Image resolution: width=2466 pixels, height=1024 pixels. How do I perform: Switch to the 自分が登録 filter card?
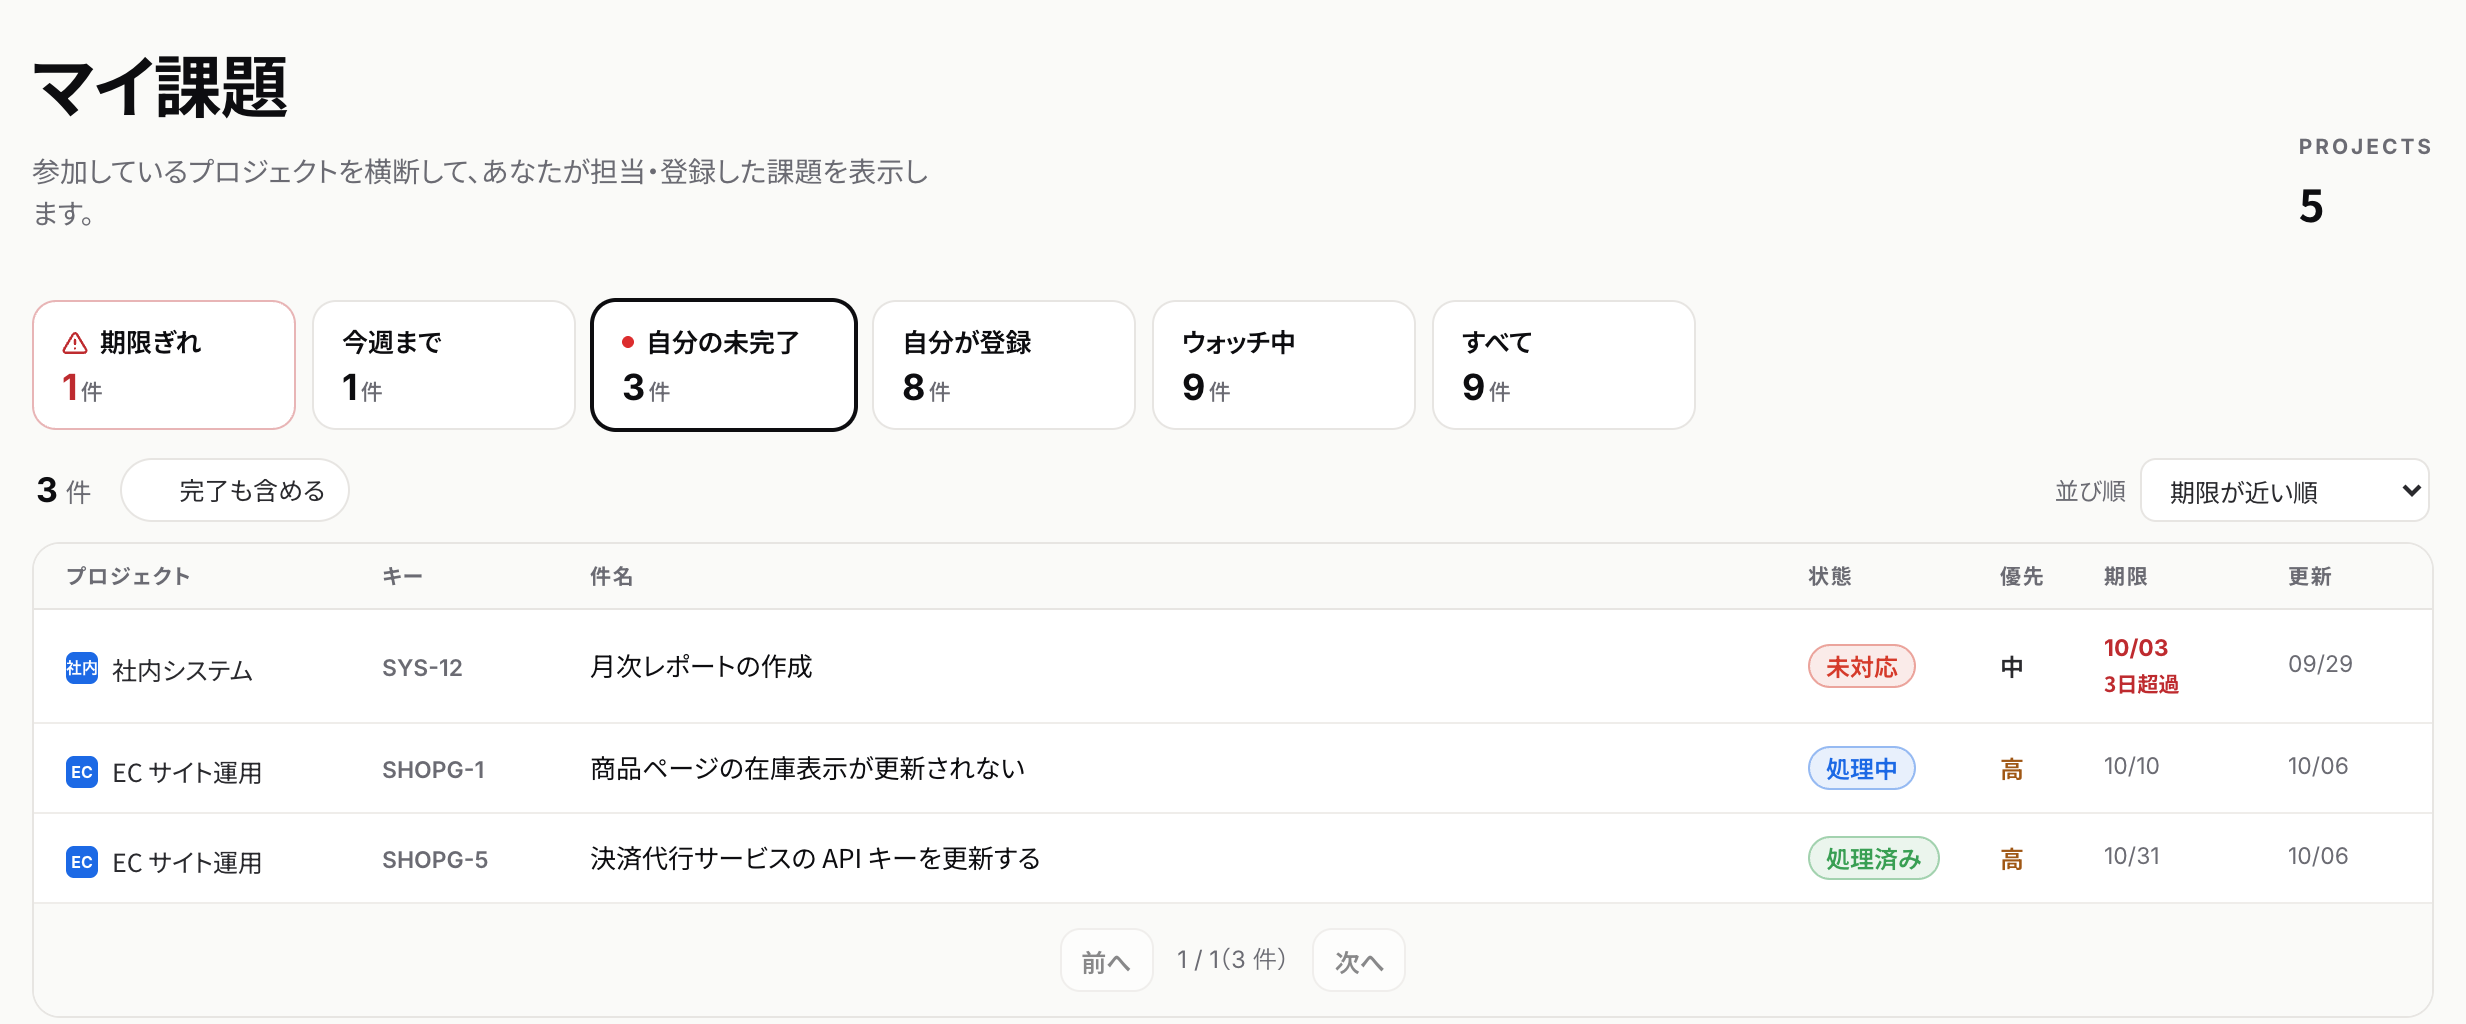pyautogui.click(x=1004, y=365)
